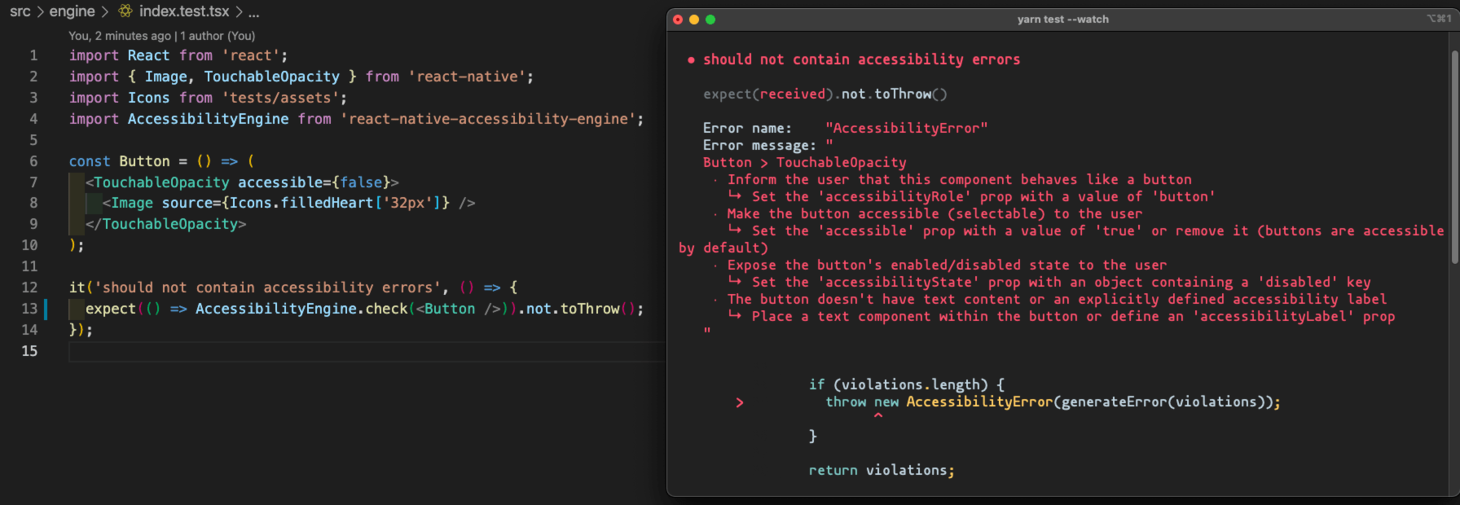Click the red arrow marker beside the throw line
Viewport: 1460px width, 505px height.
pyautogui.click(x=739, y=402)
